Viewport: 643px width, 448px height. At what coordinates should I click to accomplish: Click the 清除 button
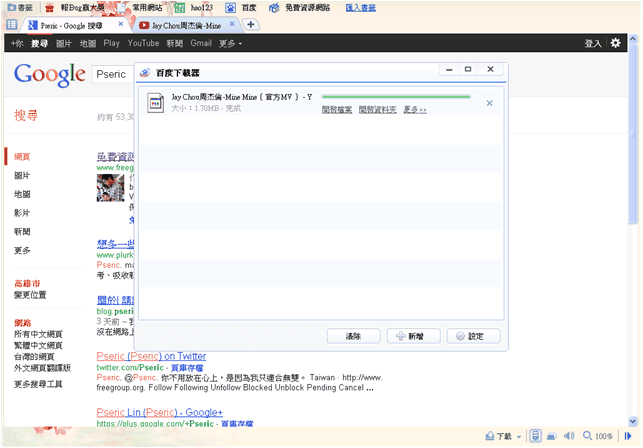353,336
